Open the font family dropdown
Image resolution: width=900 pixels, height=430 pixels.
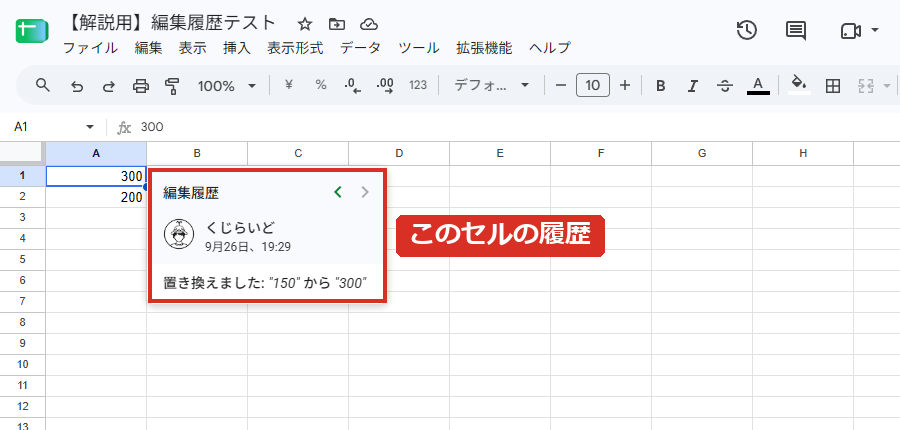click(x=491, y=86)
